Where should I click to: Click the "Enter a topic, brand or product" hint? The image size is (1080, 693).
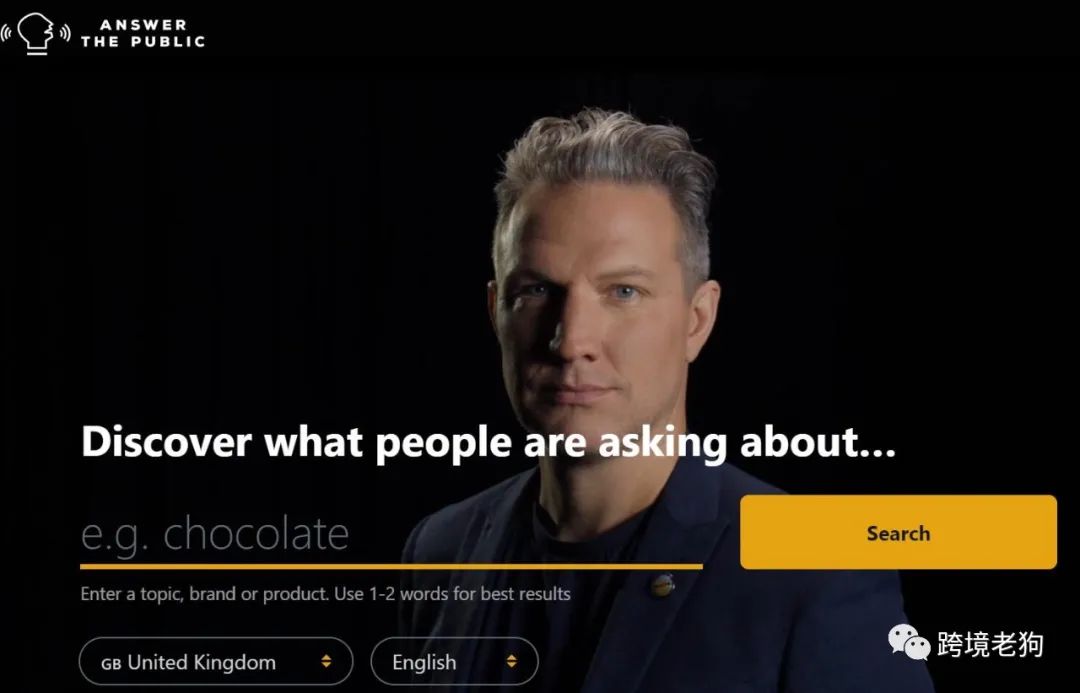coord(325,594)
